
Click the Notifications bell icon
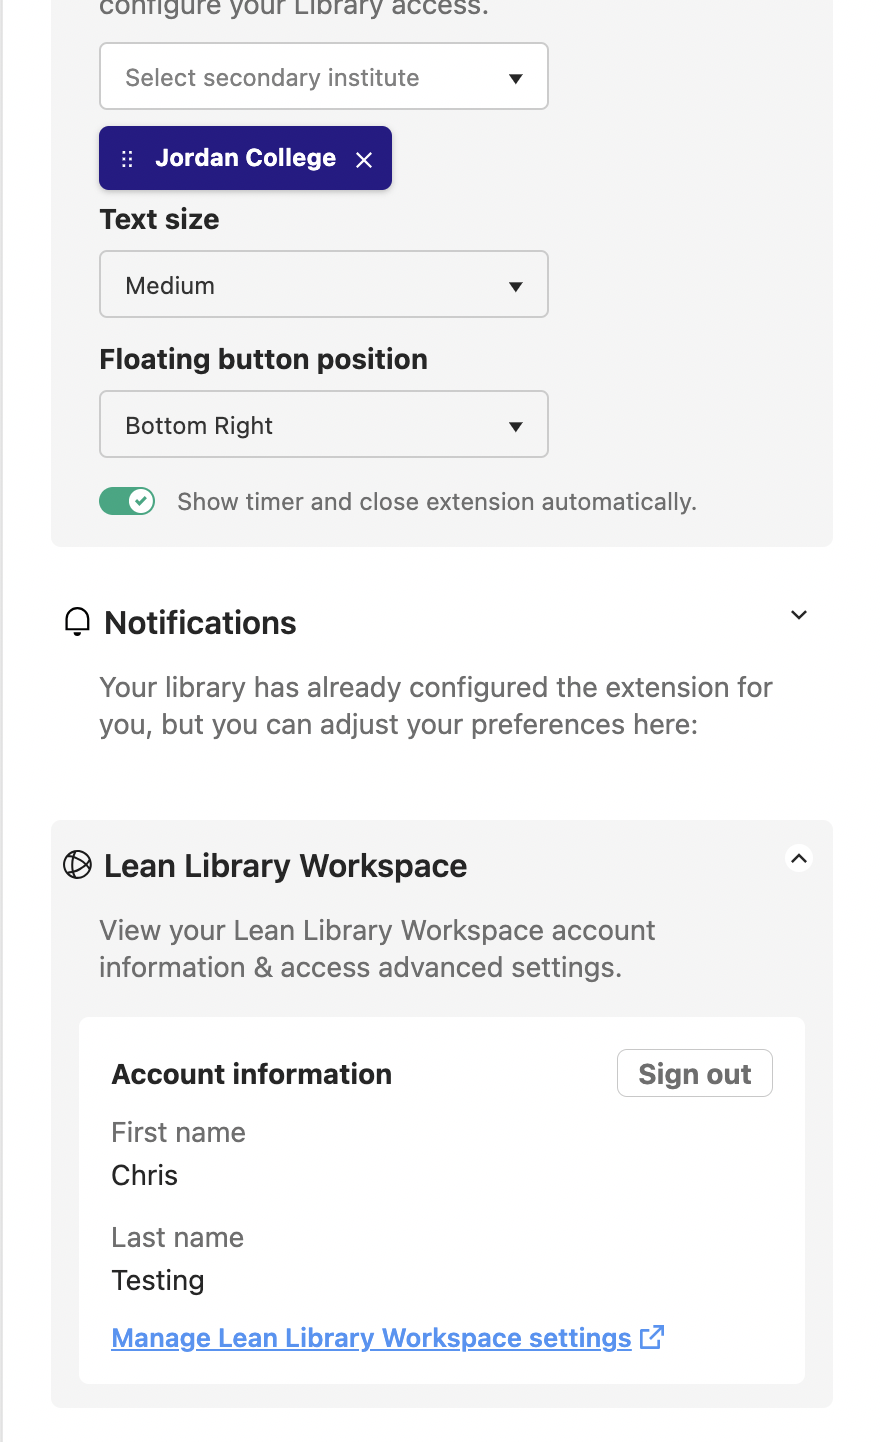coord(77,622)
